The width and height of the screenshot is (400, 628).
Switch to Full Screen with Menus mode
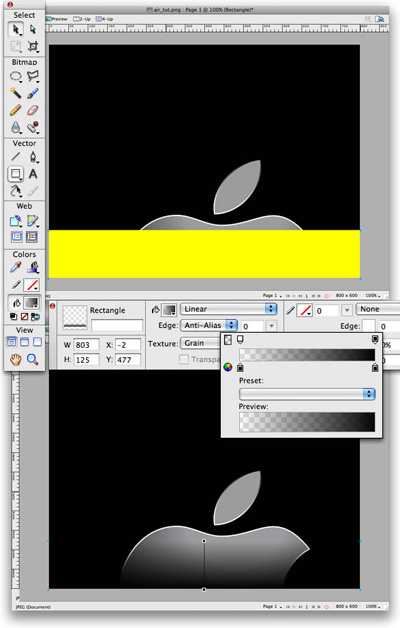pos(24,342)
